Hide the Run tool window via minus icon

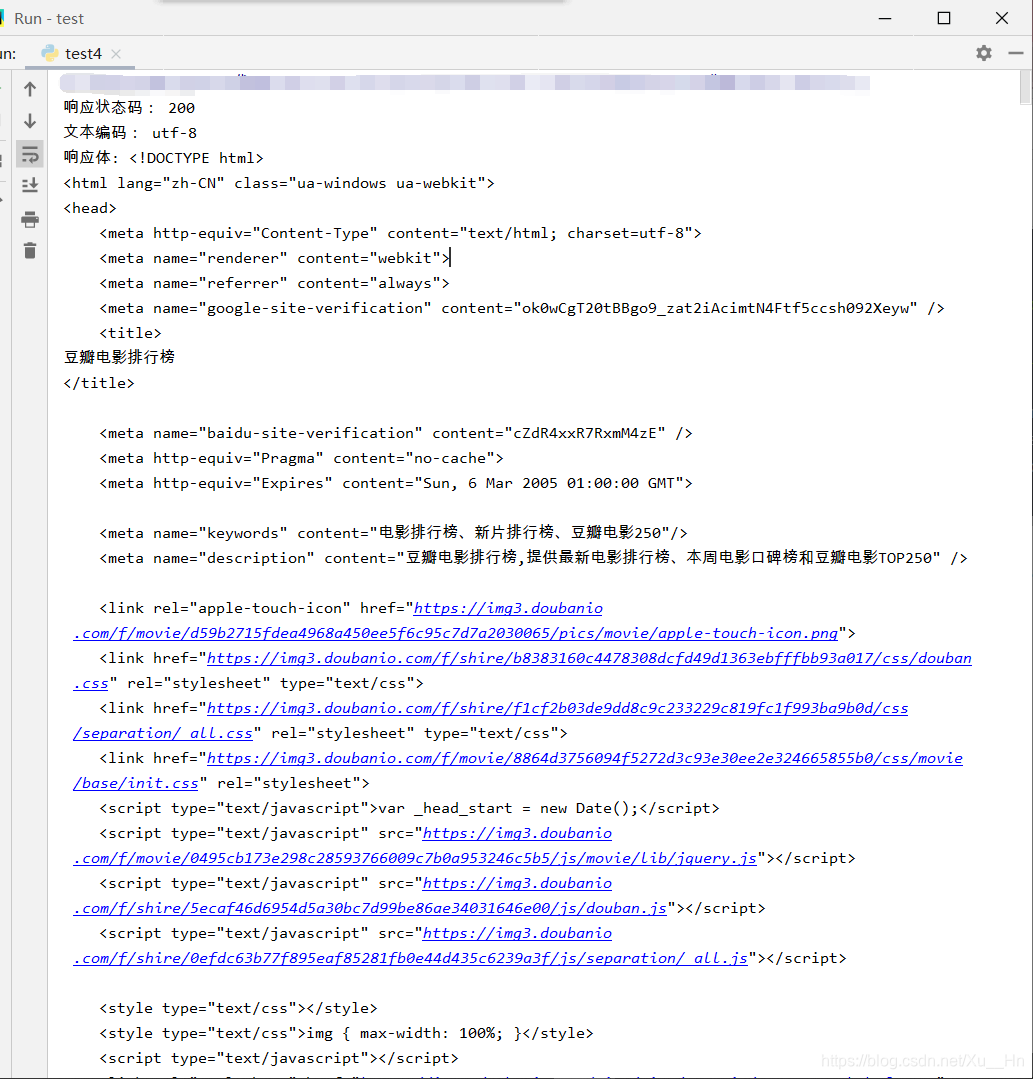pos(1015,53)
